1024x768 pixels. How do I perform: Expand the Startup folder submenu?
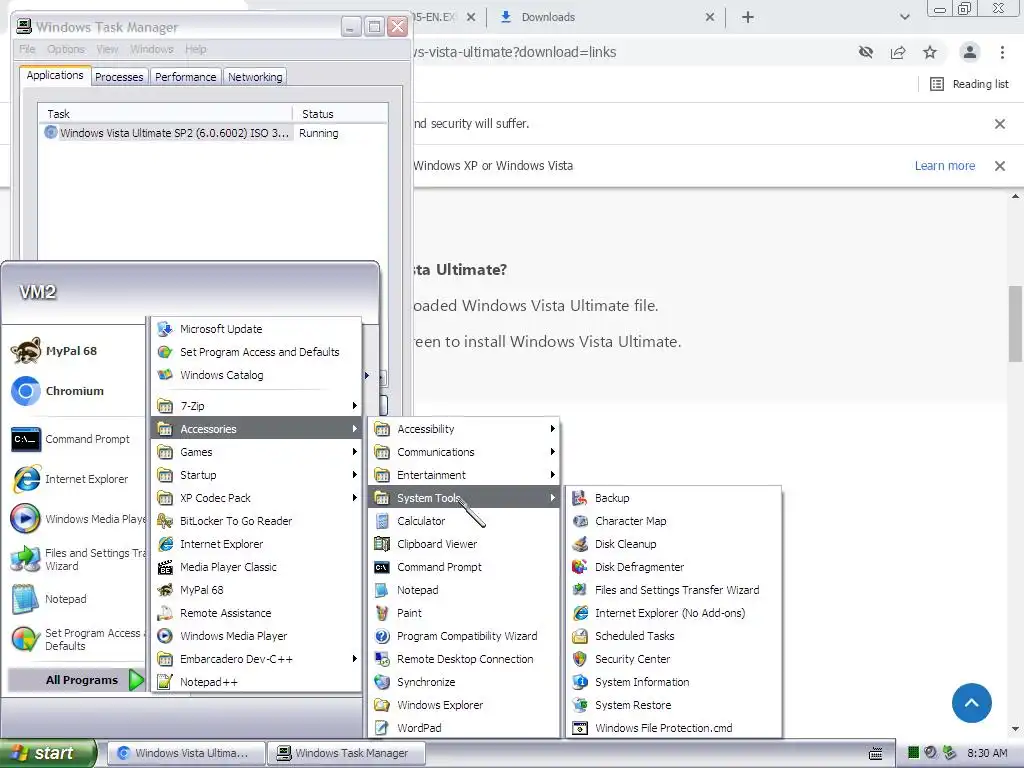tap(257, 475)
